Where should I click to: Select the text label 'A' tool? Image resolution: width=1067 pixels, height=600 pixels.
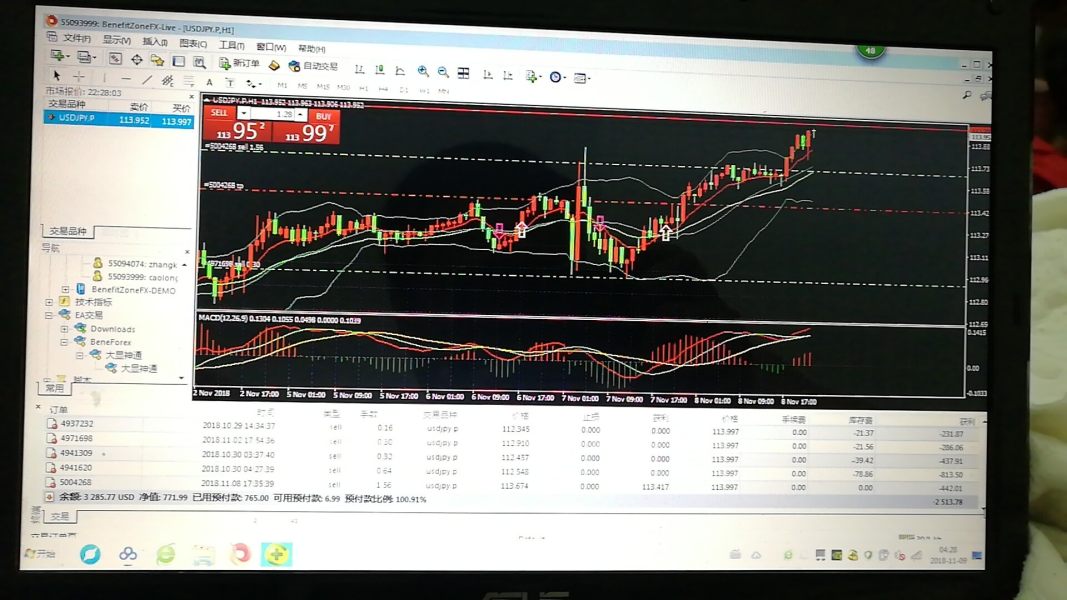click(209, 82)
